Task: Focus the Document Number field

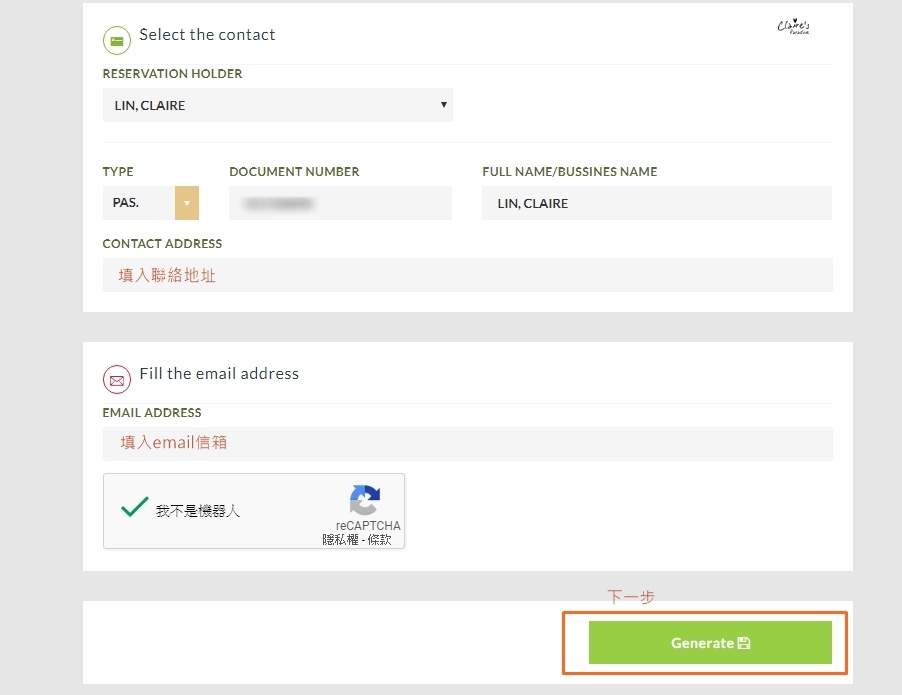Action: coord(340,203)
